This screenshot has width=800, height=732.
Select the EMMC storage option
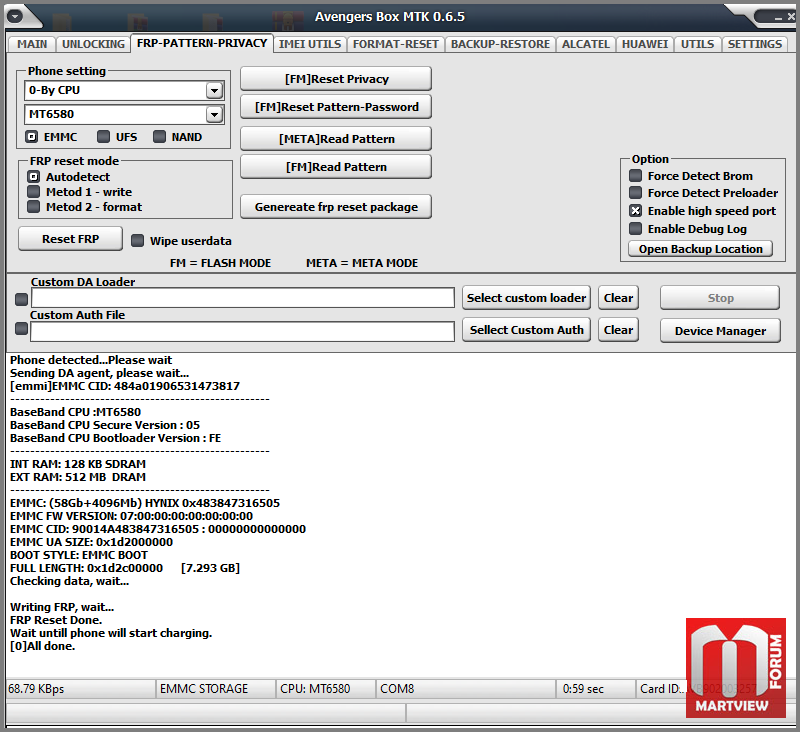coord(32,137)
